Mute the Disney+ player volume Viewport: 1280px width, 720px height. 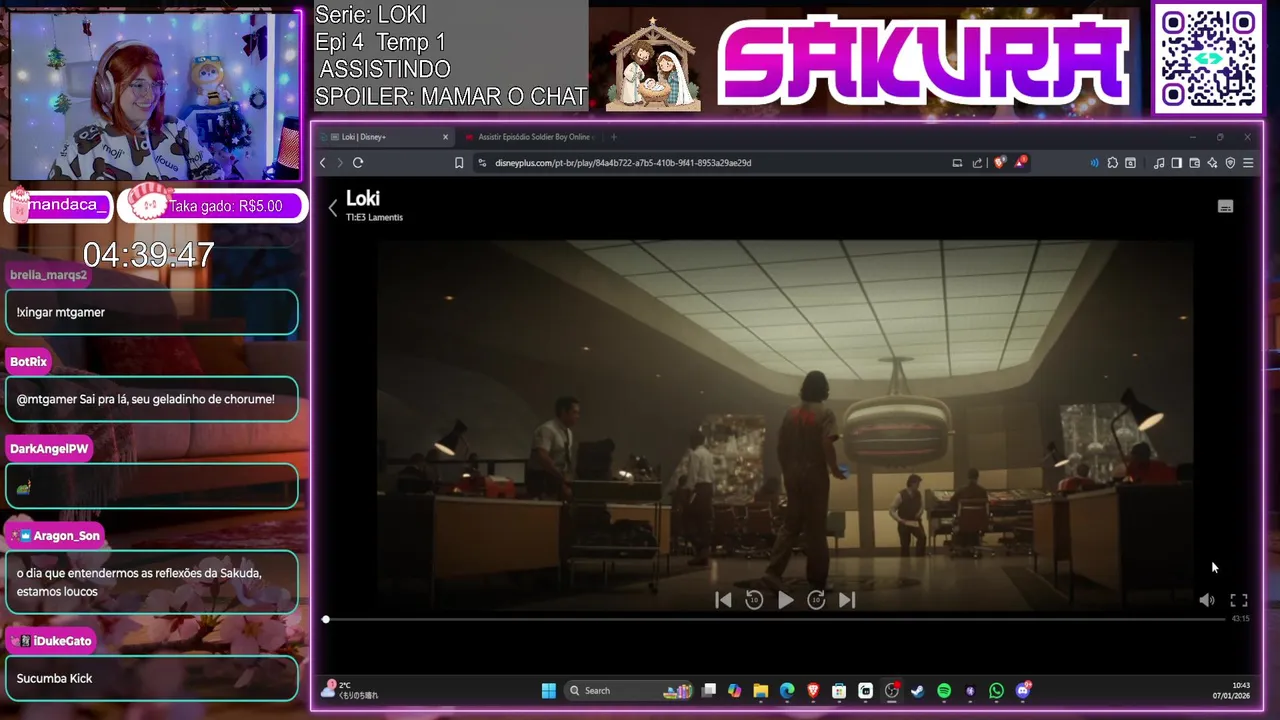tap(1207, 600)
